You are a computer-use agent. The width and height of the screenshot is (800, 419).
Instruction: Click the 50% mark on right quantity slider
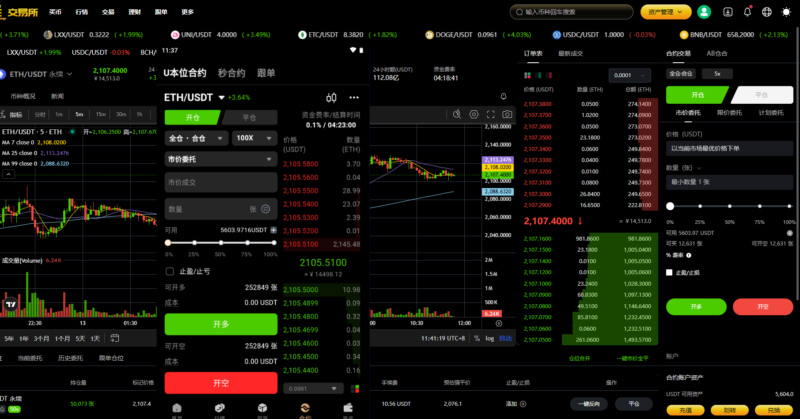(729, 206)
